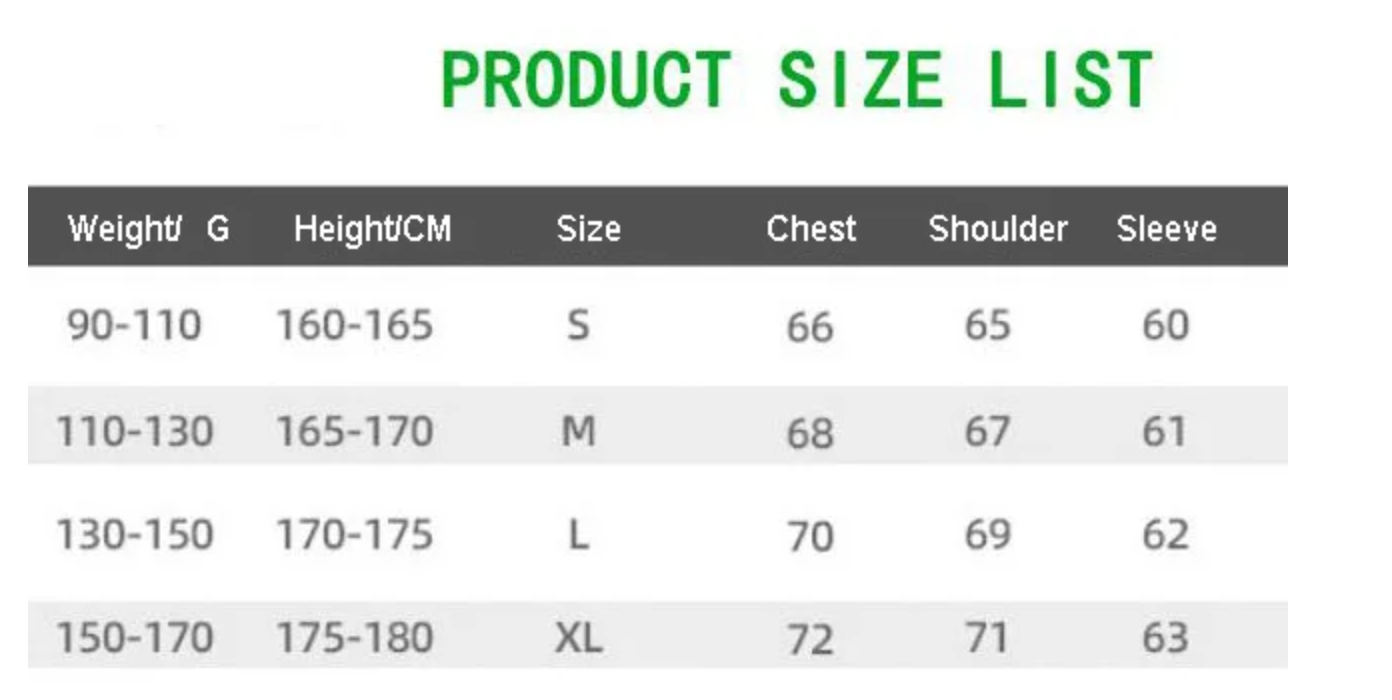The width and height of the screenshot is (1392, 700).
Task: Click the Sleeve column header
Action: (x=1166, y=229)
